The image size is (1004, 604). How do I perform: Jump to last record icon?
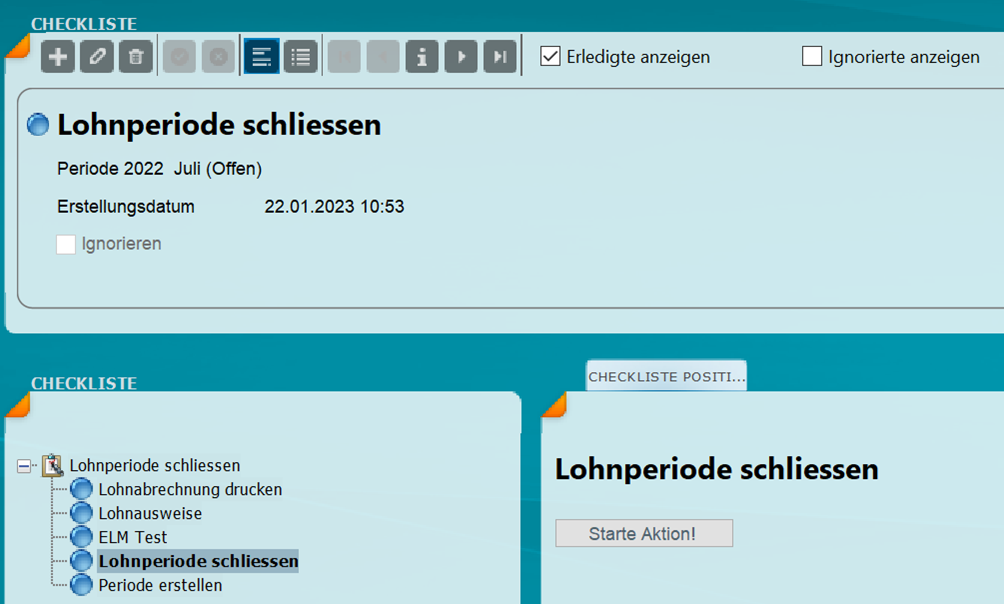click(x=500, y=57)
